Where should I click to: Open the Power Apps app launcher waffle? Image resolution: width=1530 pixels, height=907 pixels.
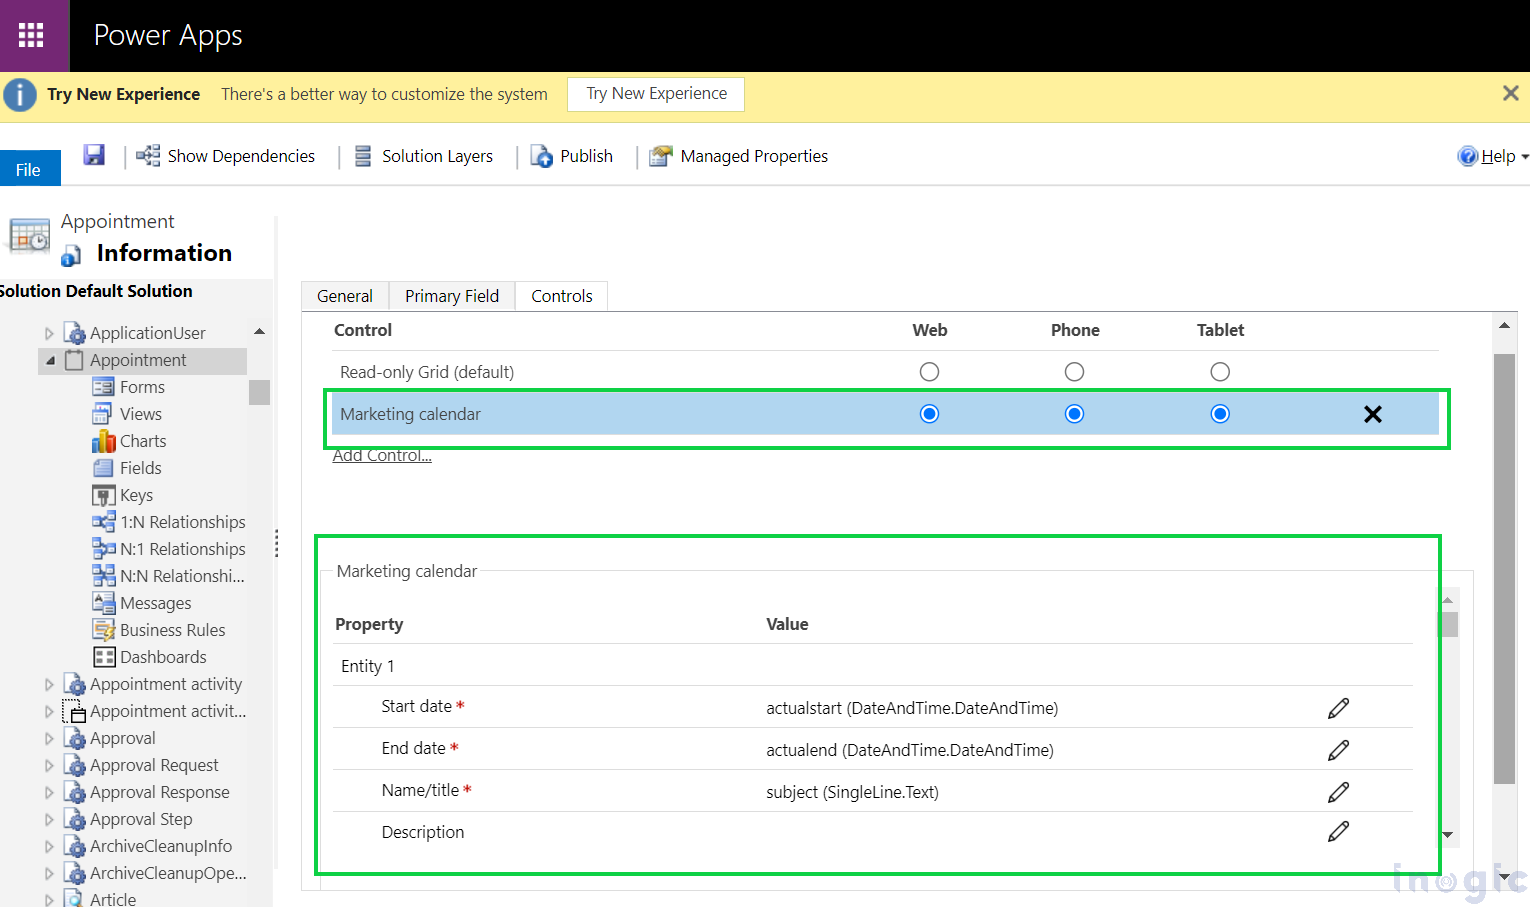31,35
